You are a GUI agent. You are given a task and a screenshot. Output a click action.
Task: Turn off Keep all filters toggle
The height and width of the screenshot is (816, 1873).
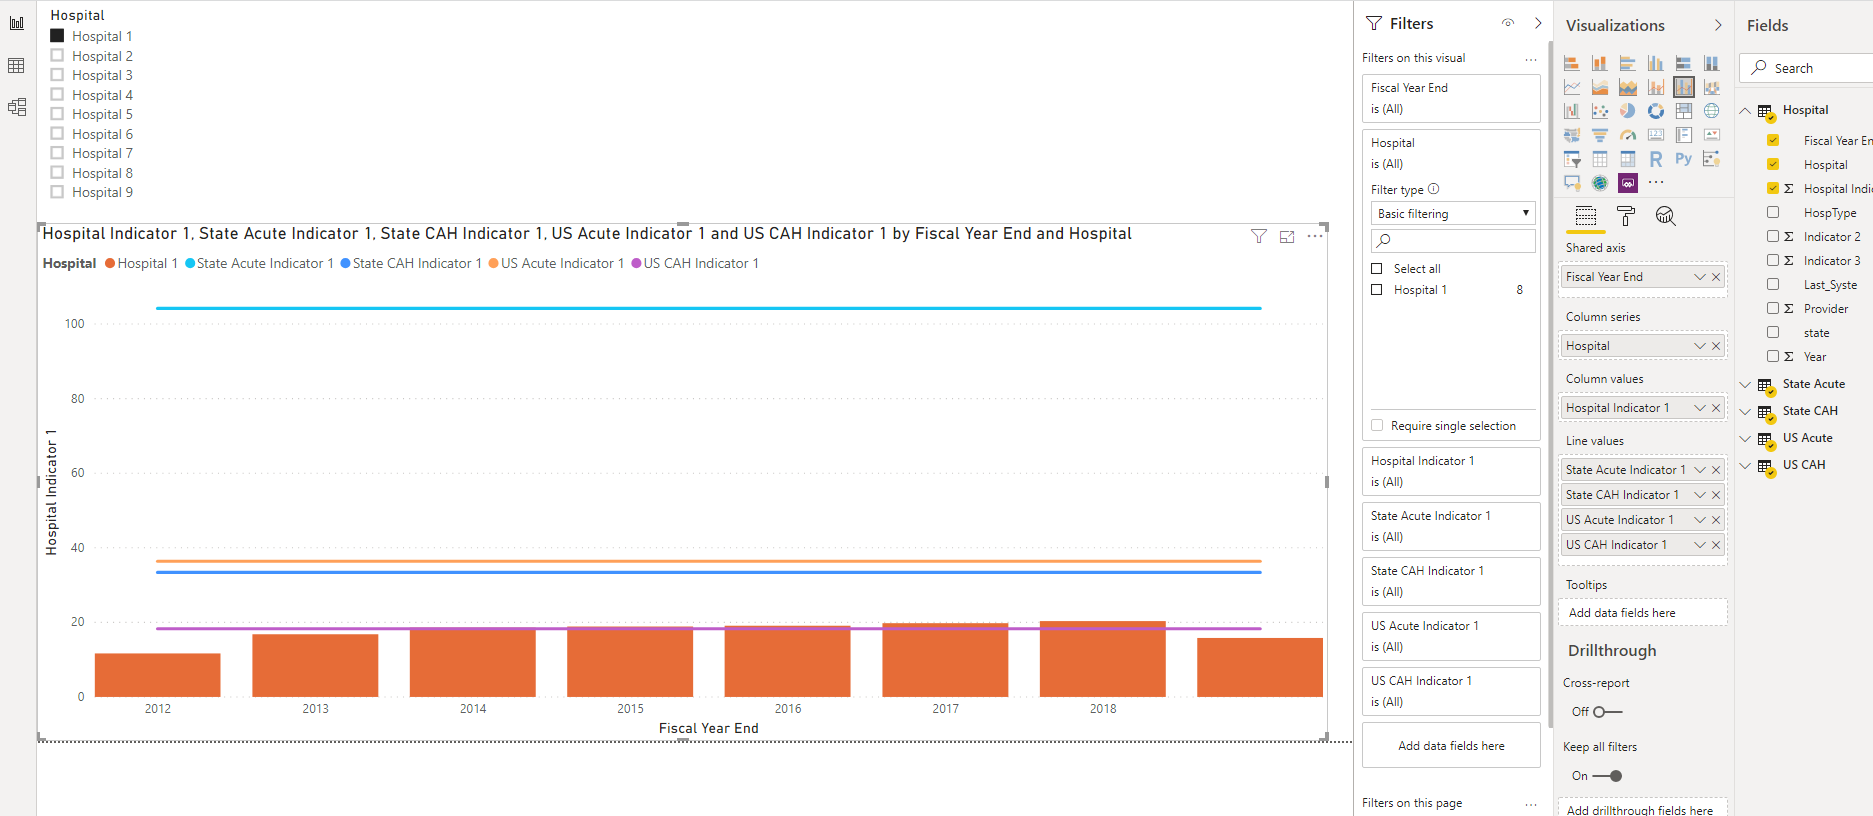[x=1607, y=776]
